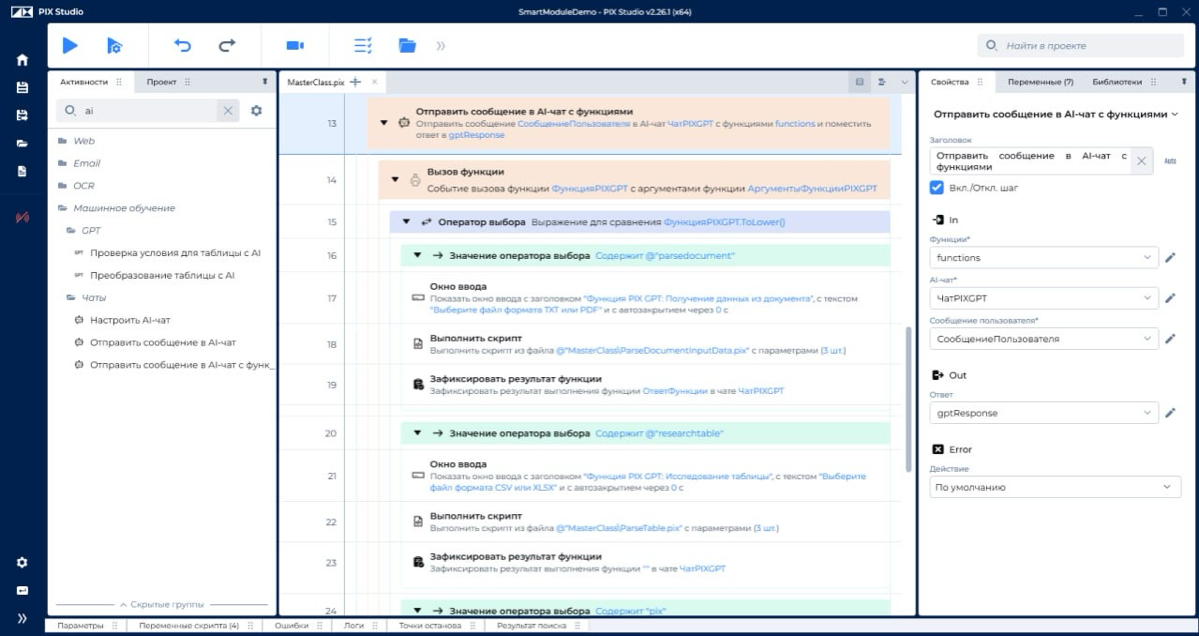1199x636 pixels.
Task: Expand the left sidebar with double-arrow
Action: click(22, 618)
